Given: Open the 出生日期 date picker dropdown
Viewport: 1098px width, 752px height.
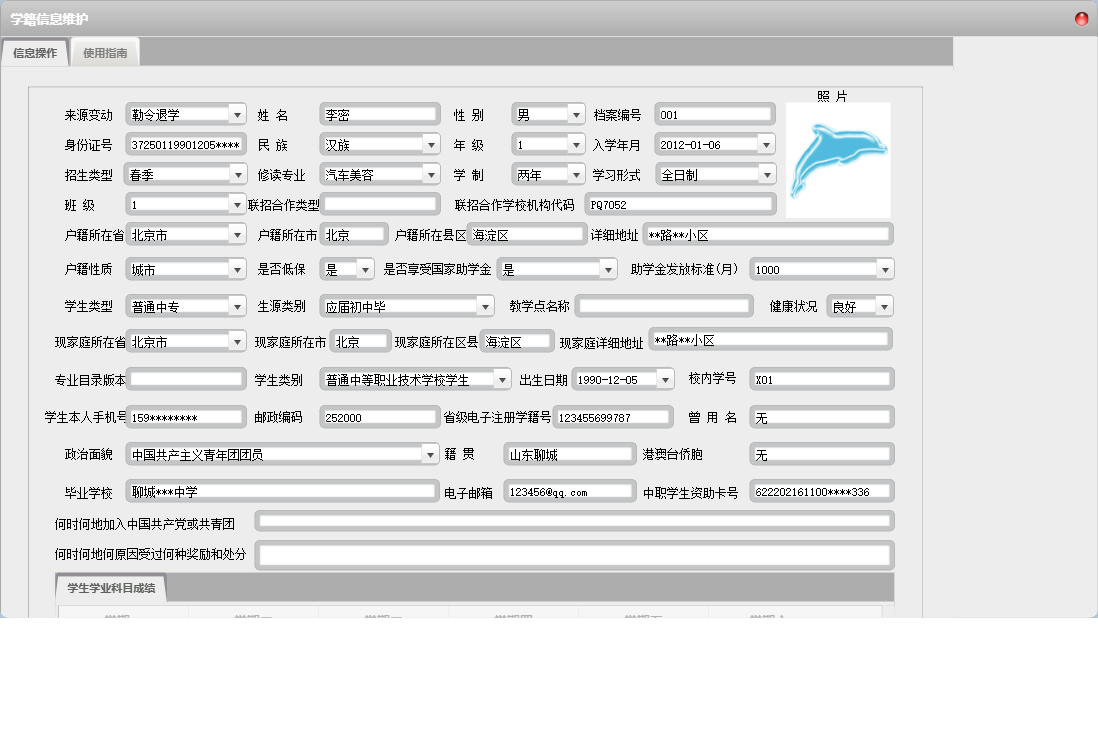Looking at the screenshot, I should [665, 380].
